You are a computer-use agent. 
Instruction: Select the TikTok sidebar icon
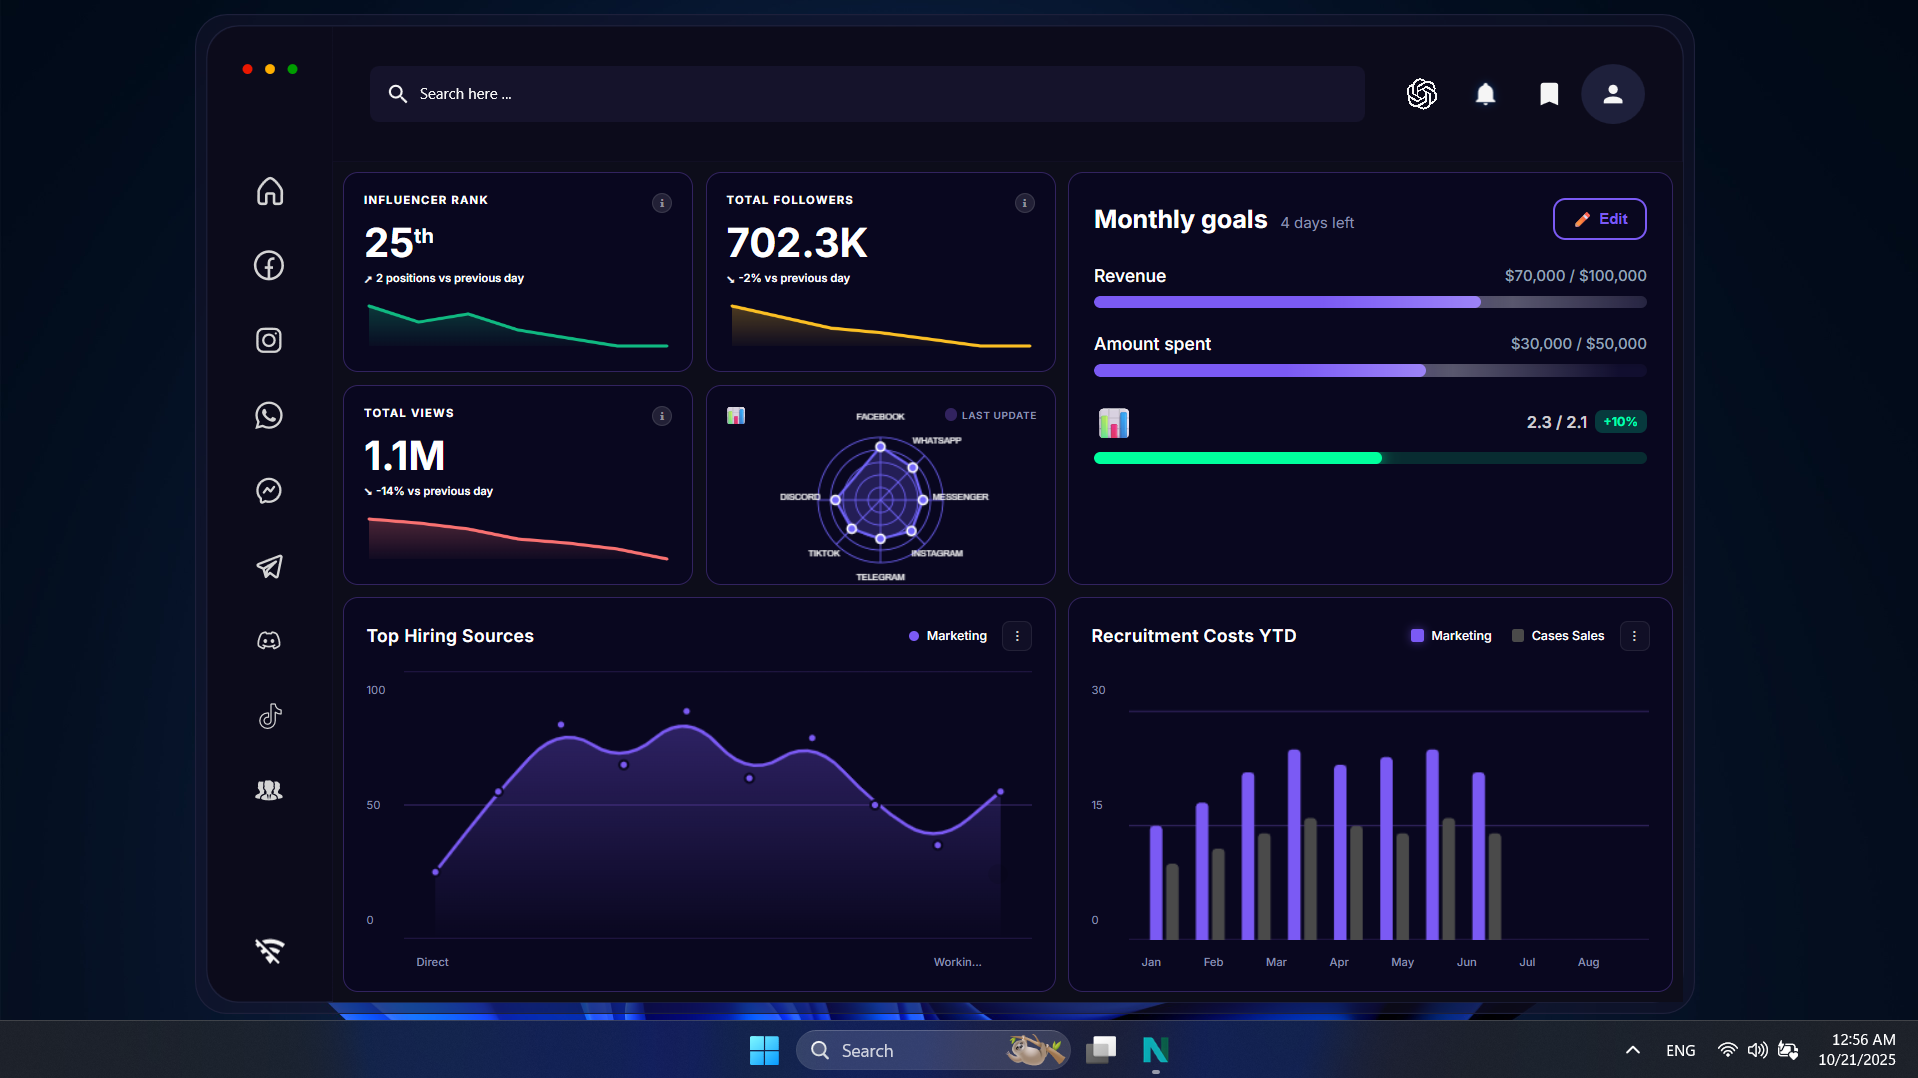[x=270, y=716]
